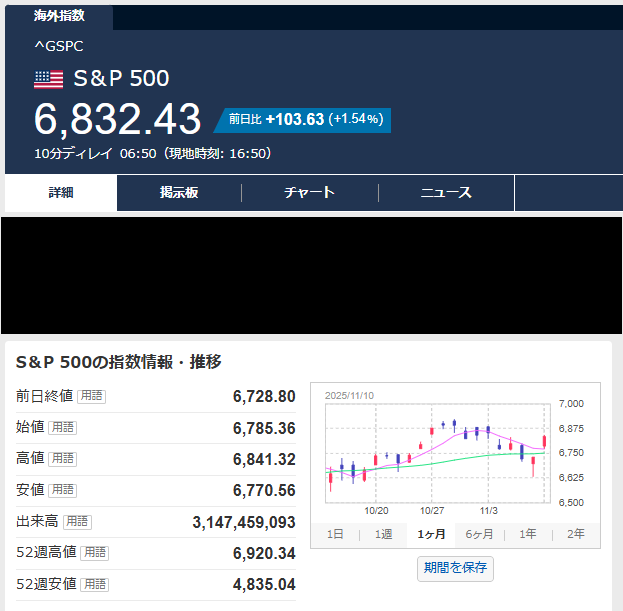The width and height of the screenshot is (623, 611).
Task: Open the 用語 glossary for 高値
Action: click(x=63, y=458)
